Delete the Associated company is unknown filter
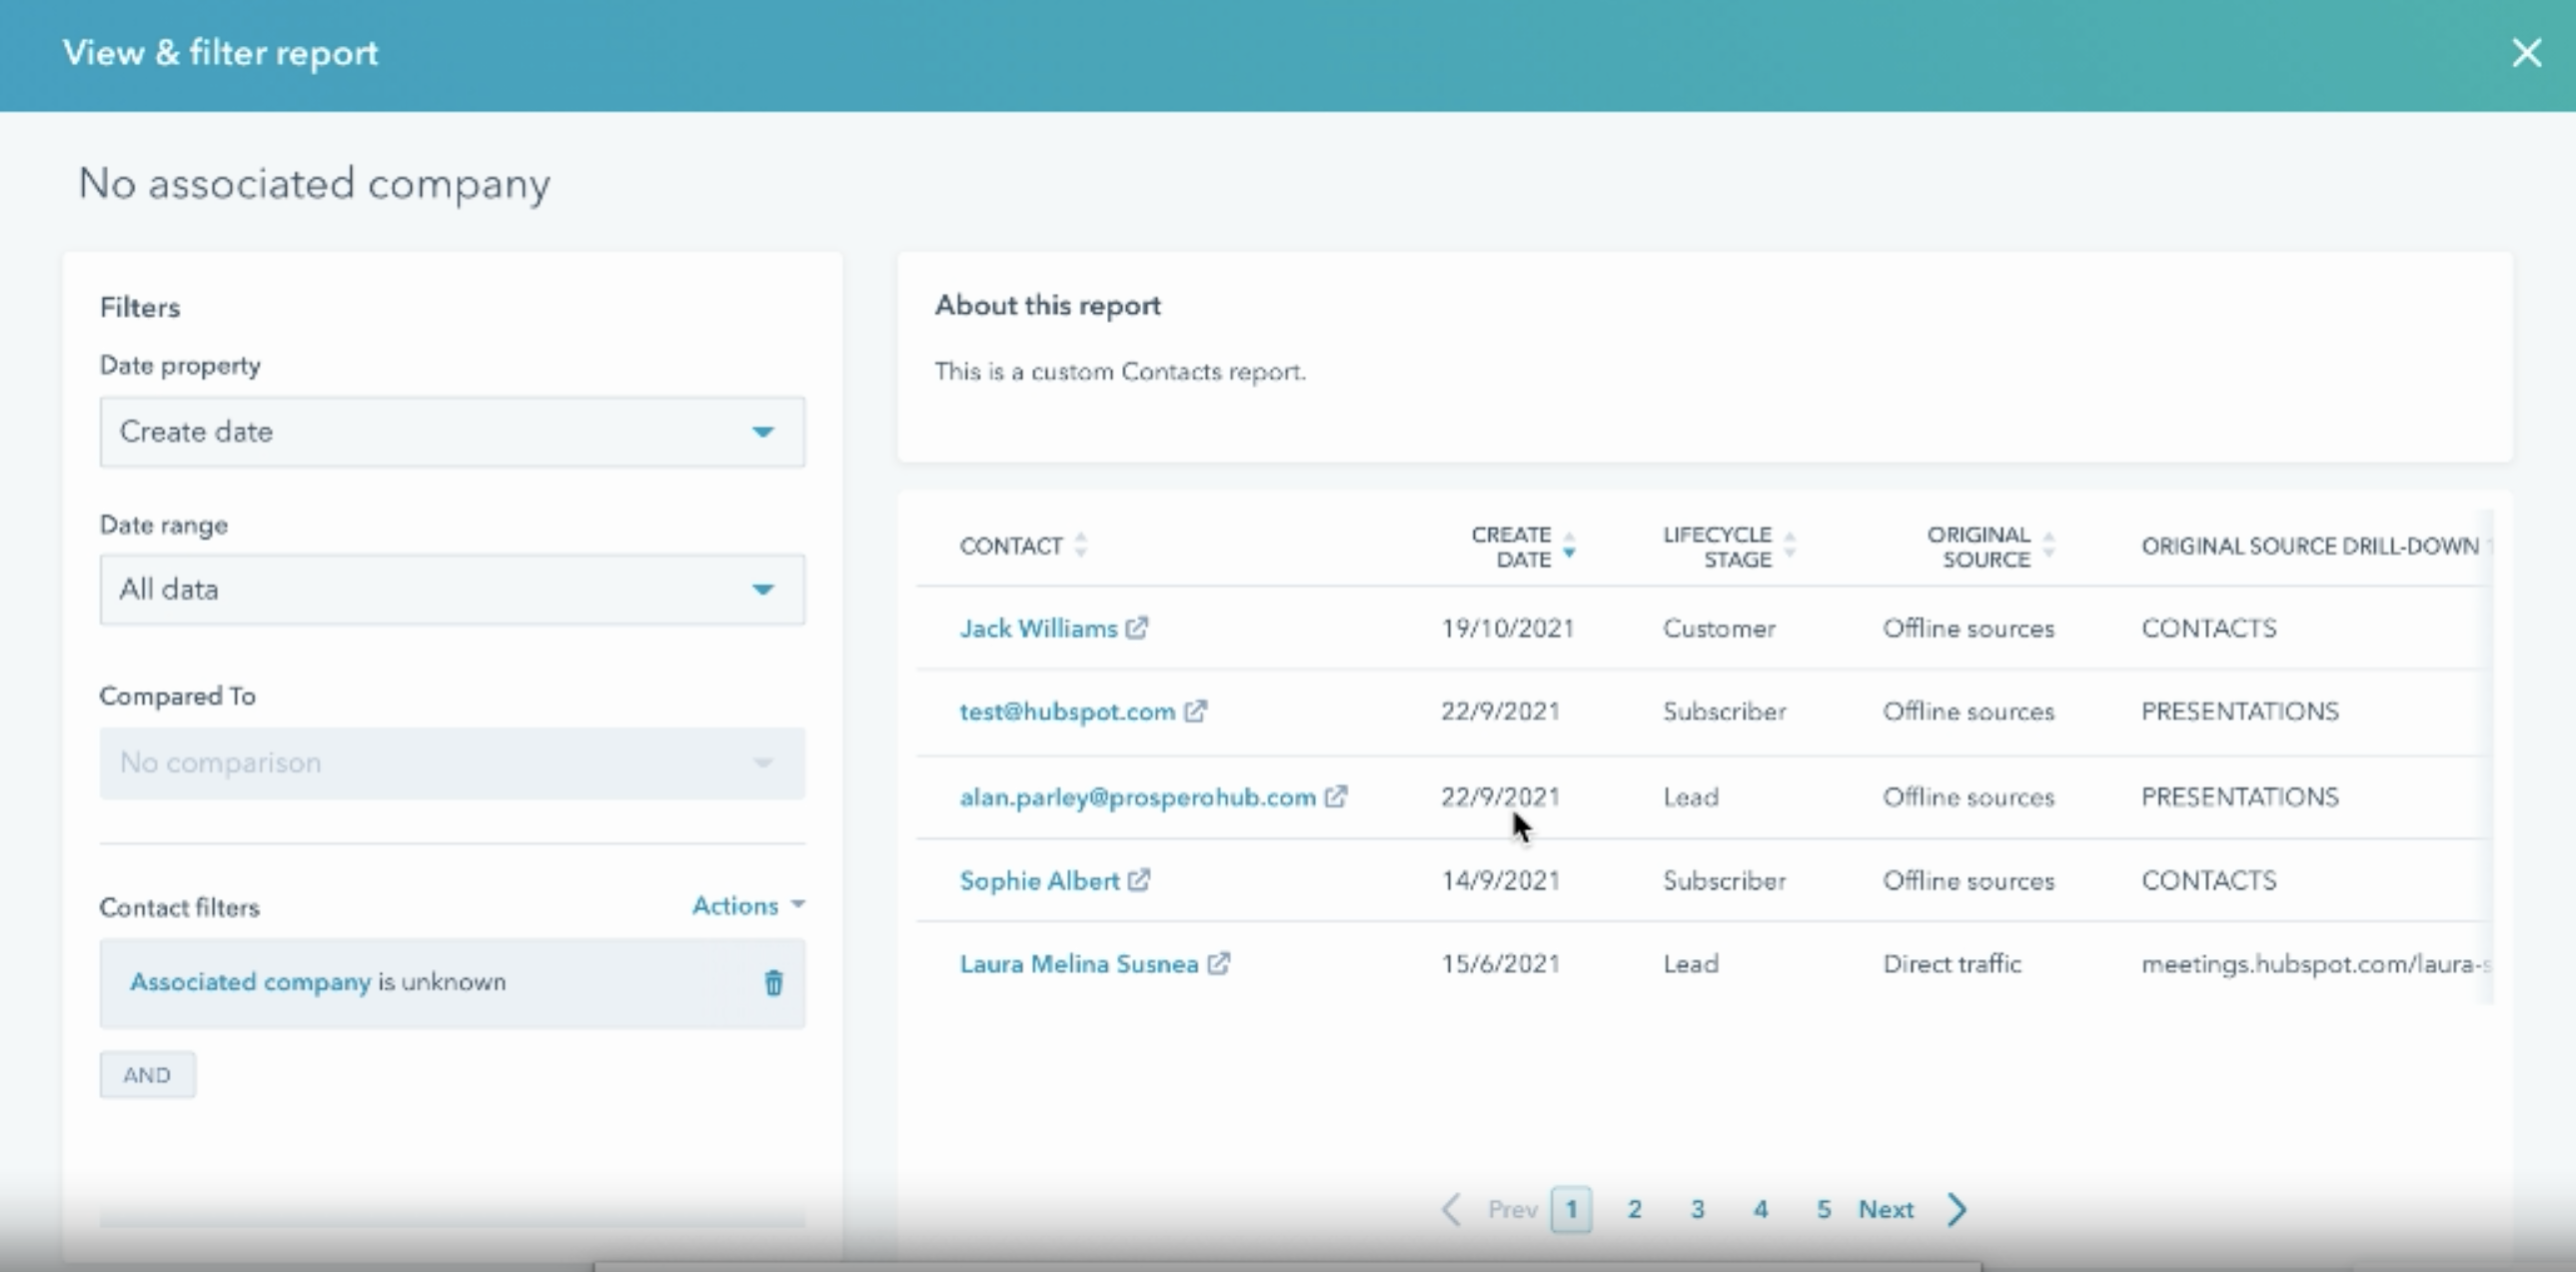The image size is (2576, 1272). coord(773,983)
